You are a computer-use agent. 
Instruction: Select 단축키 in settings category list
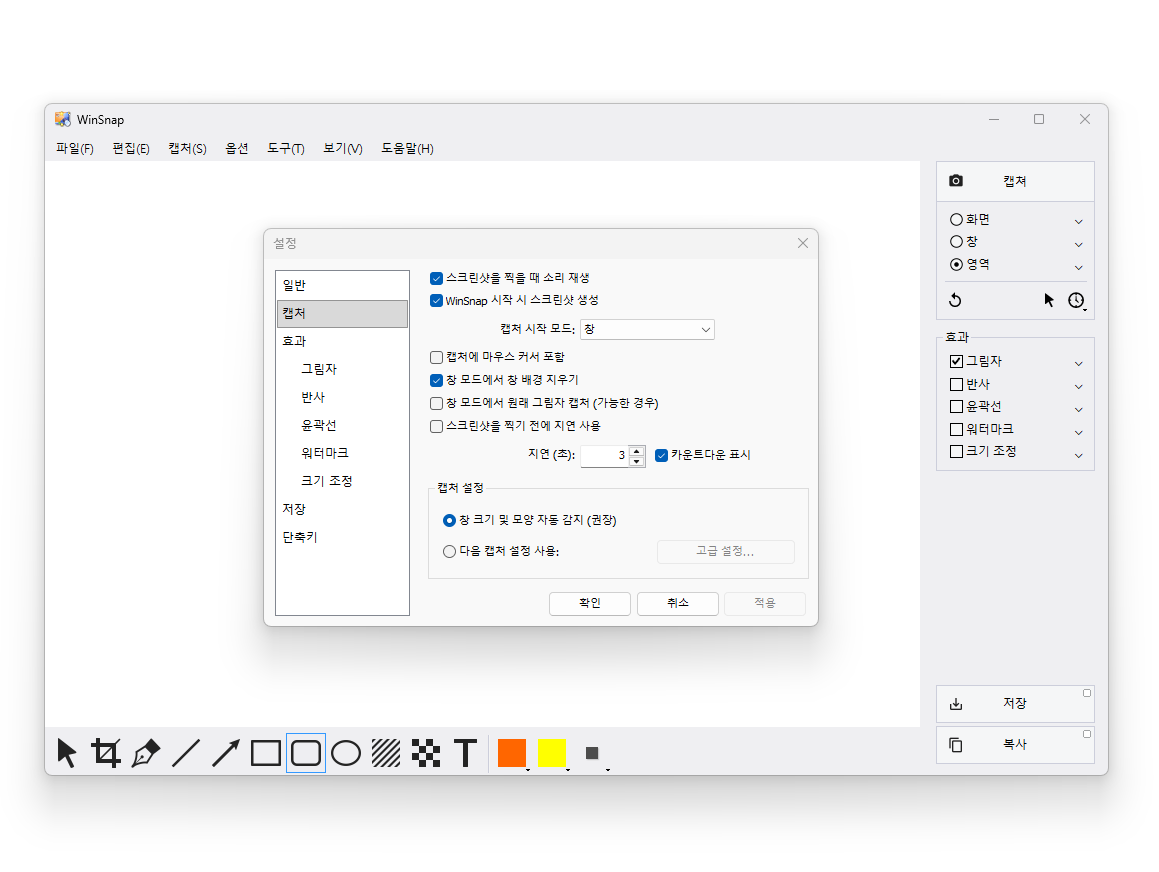342,537
